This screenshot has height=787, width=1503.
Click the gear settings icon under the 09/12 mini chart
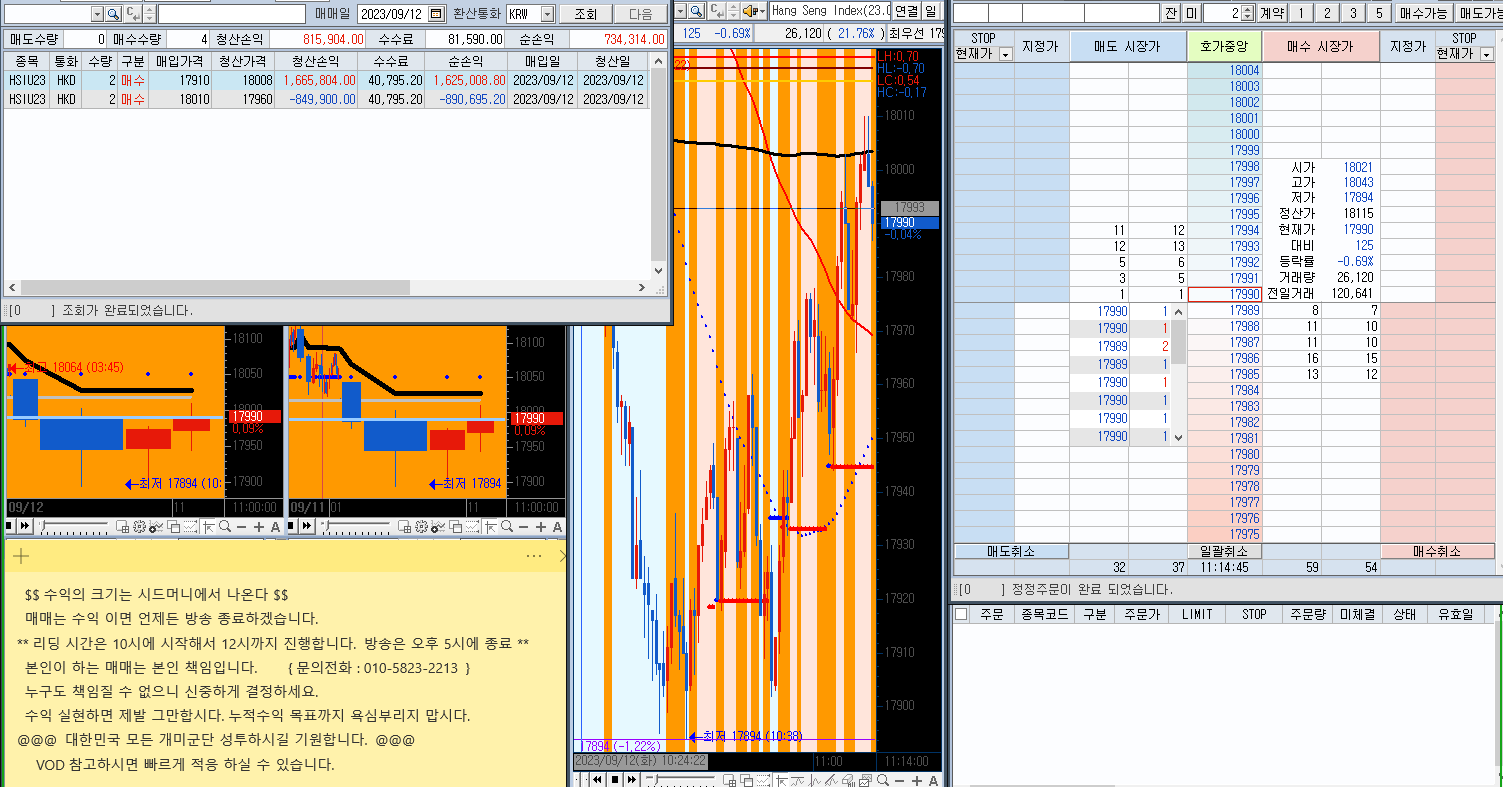[139, 527]
